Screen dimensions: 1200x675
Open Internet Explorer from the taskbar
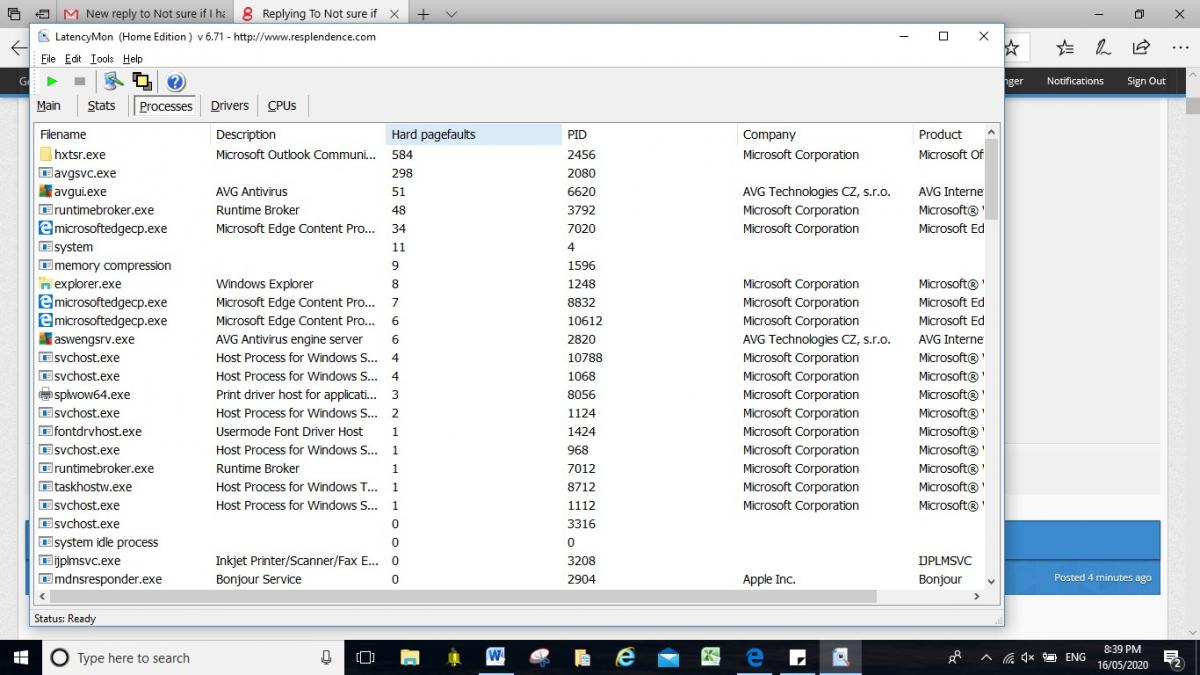click(625, 657)
